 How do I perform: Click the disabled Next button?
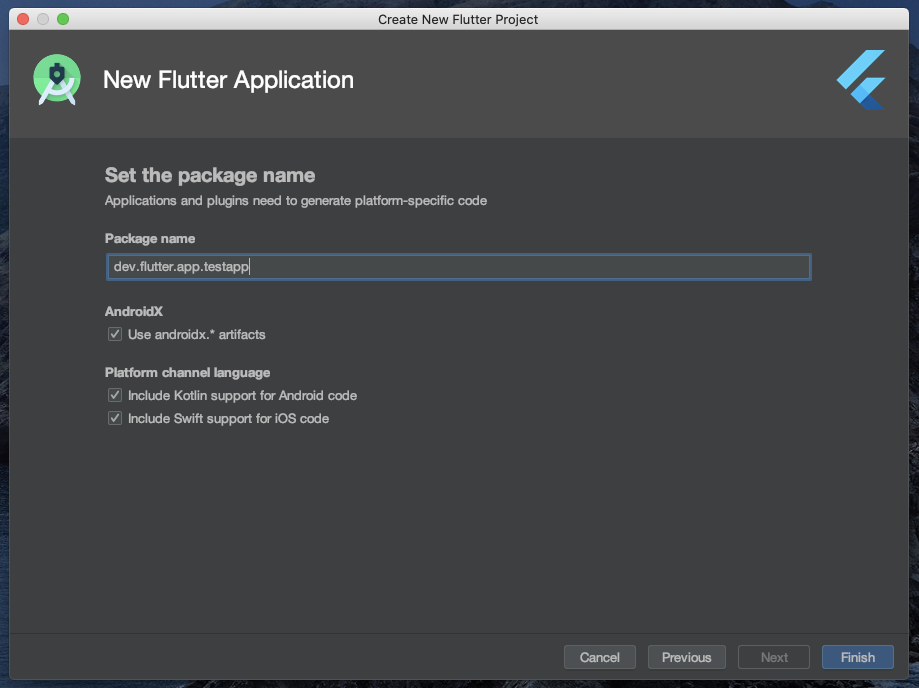coord(774,657)
